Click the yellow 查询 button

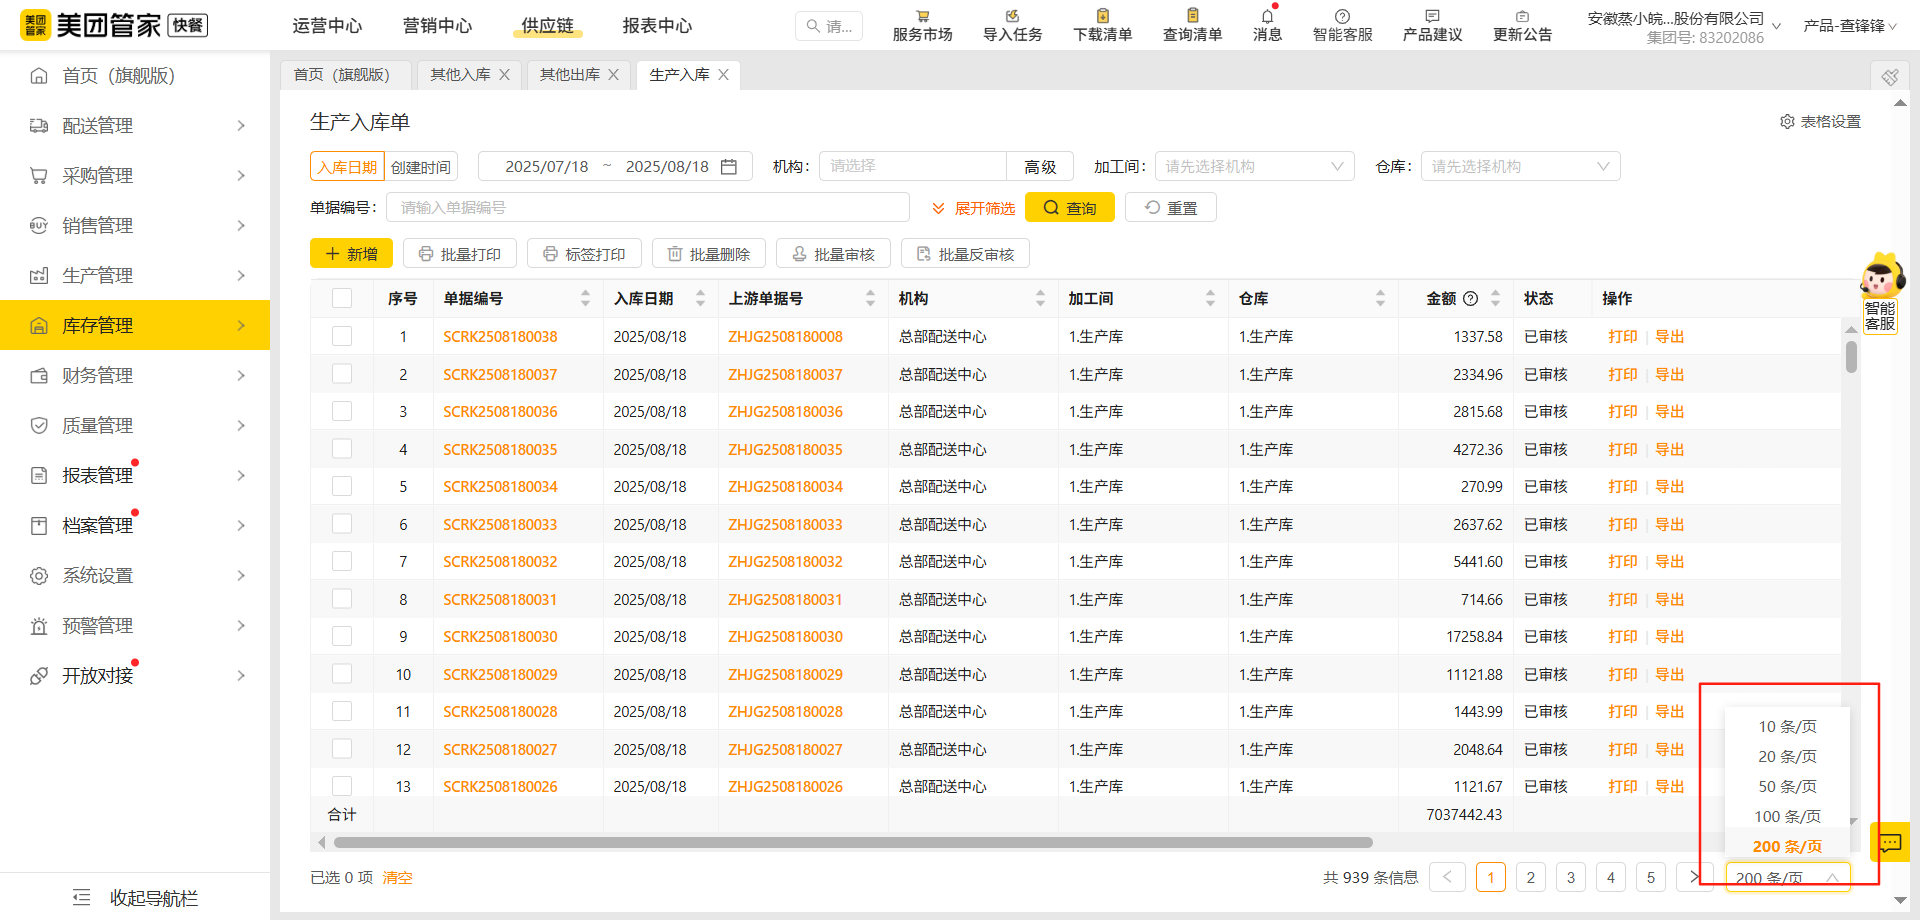pyautogui.click(x=1069, y=208)
